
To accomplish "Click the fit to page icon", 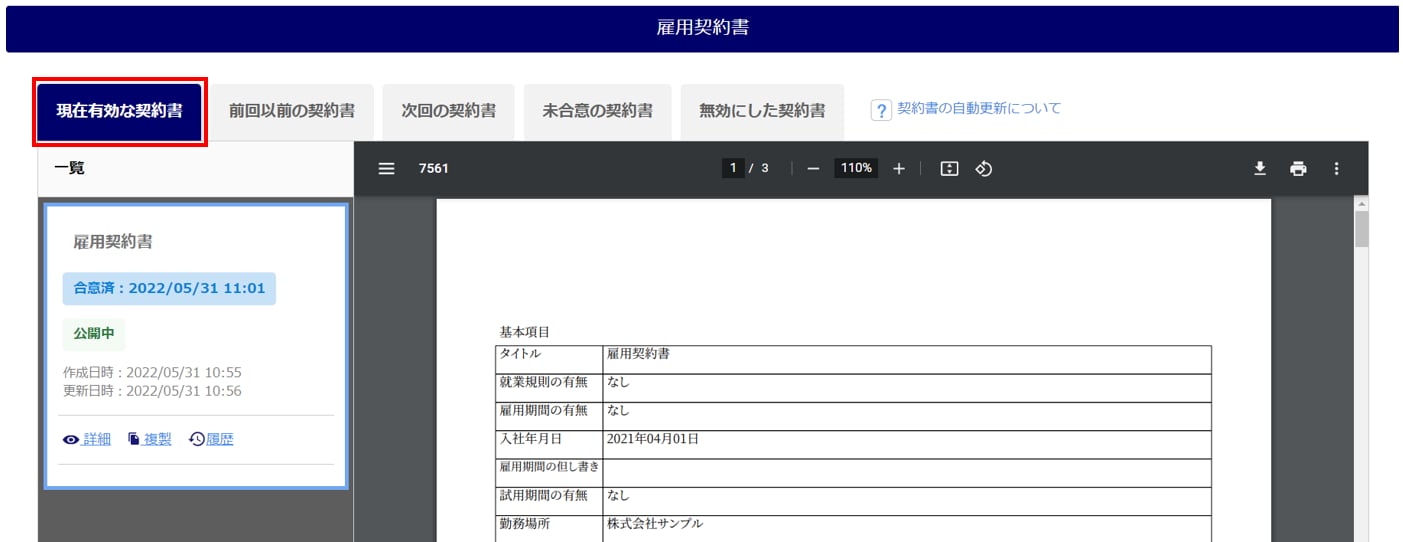I will 949,168.
